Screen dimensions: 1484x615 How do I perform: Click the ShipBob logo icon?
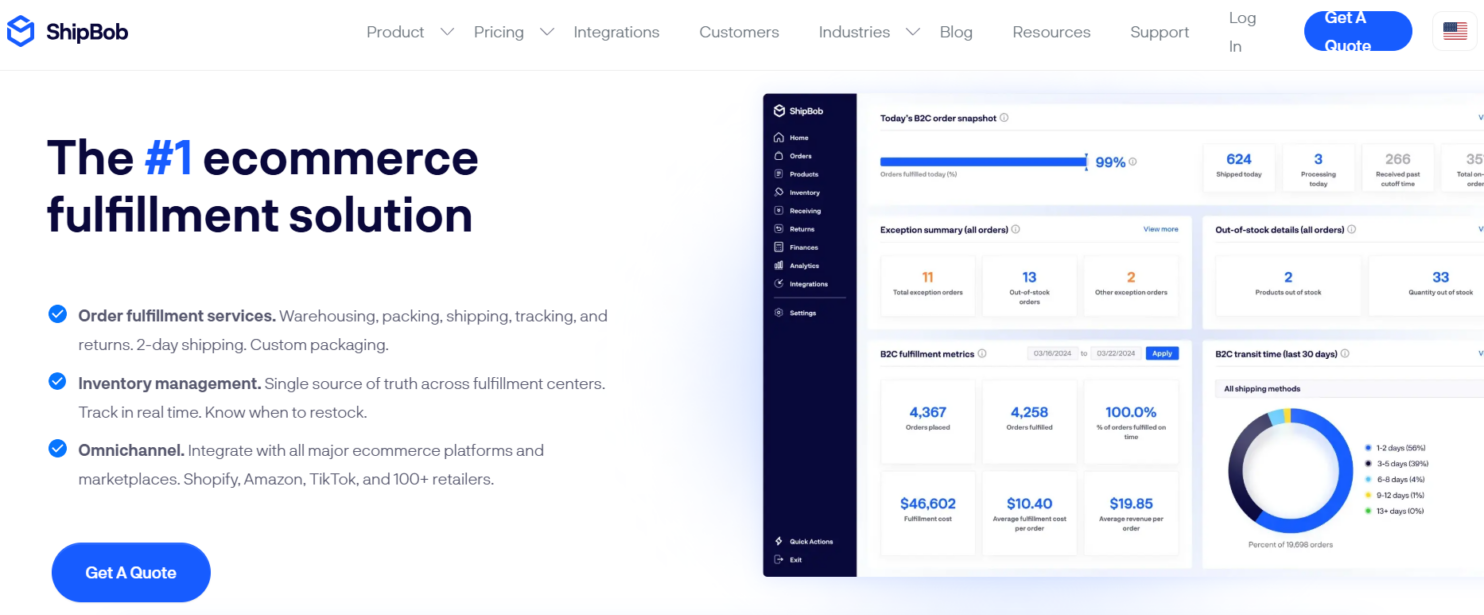click(18, 31)
